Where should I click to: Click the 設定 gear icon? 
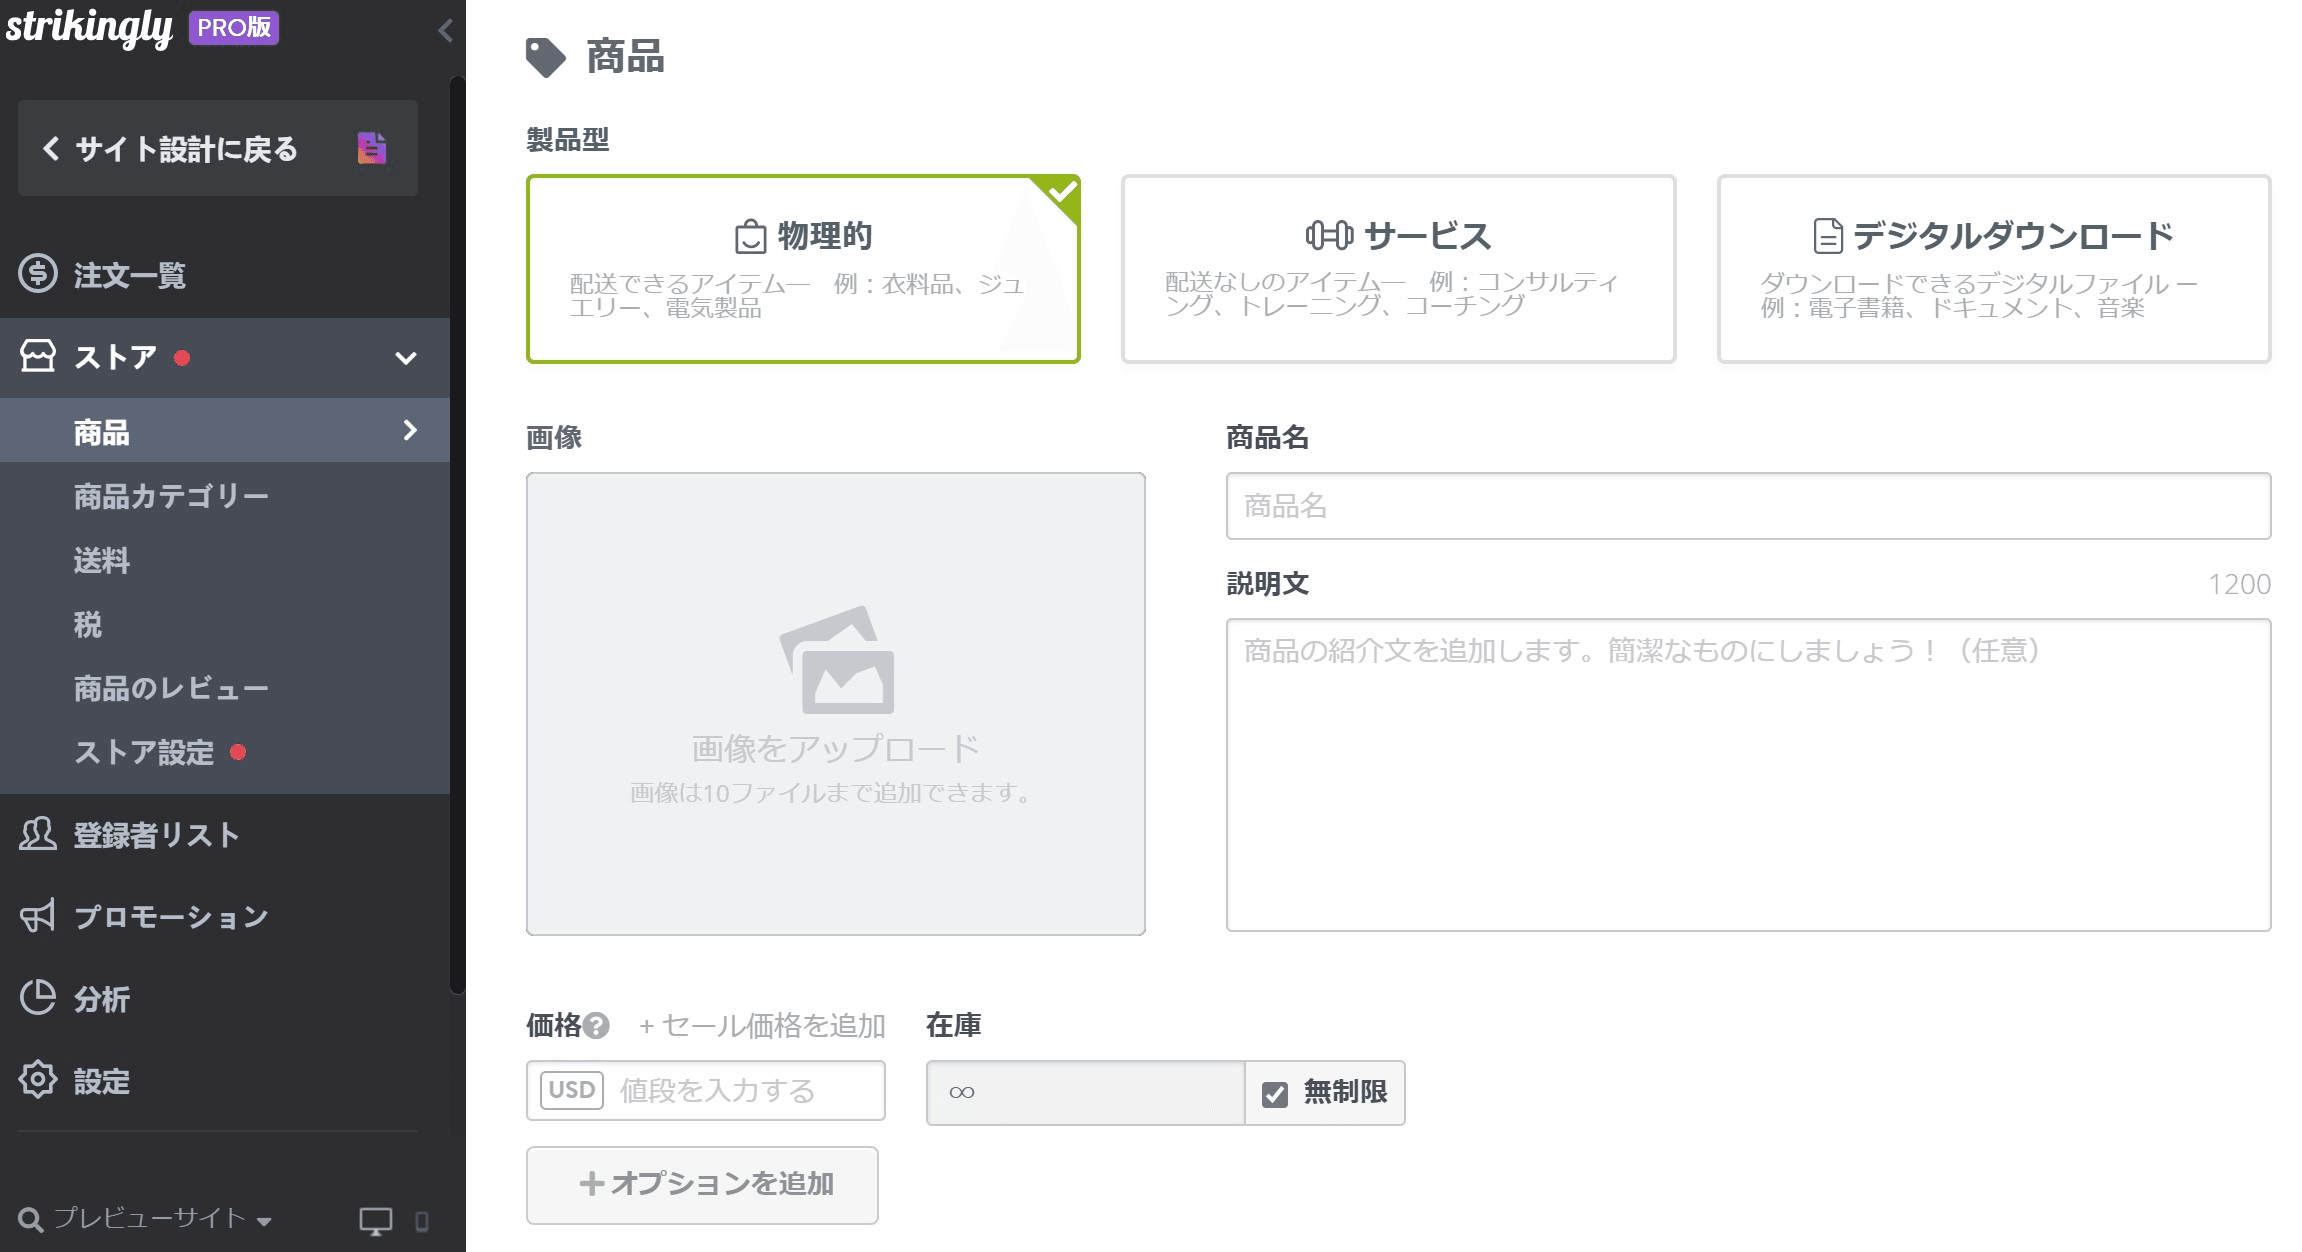point(36,1080)
